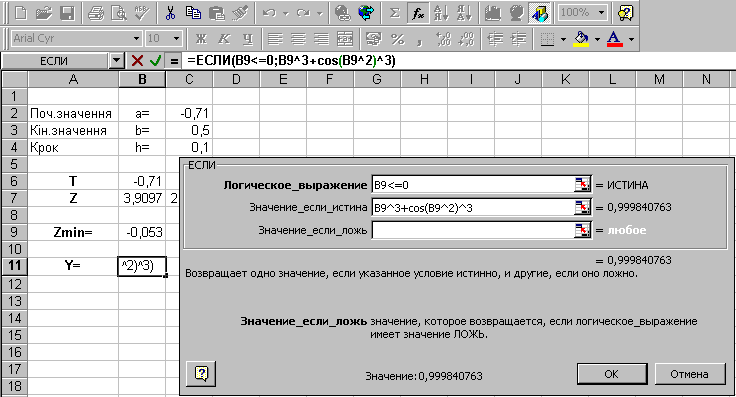This screenshot has width=736, height=397.
Task: Collapse dialog via Логическое_выражение range button
Action: 583,185
